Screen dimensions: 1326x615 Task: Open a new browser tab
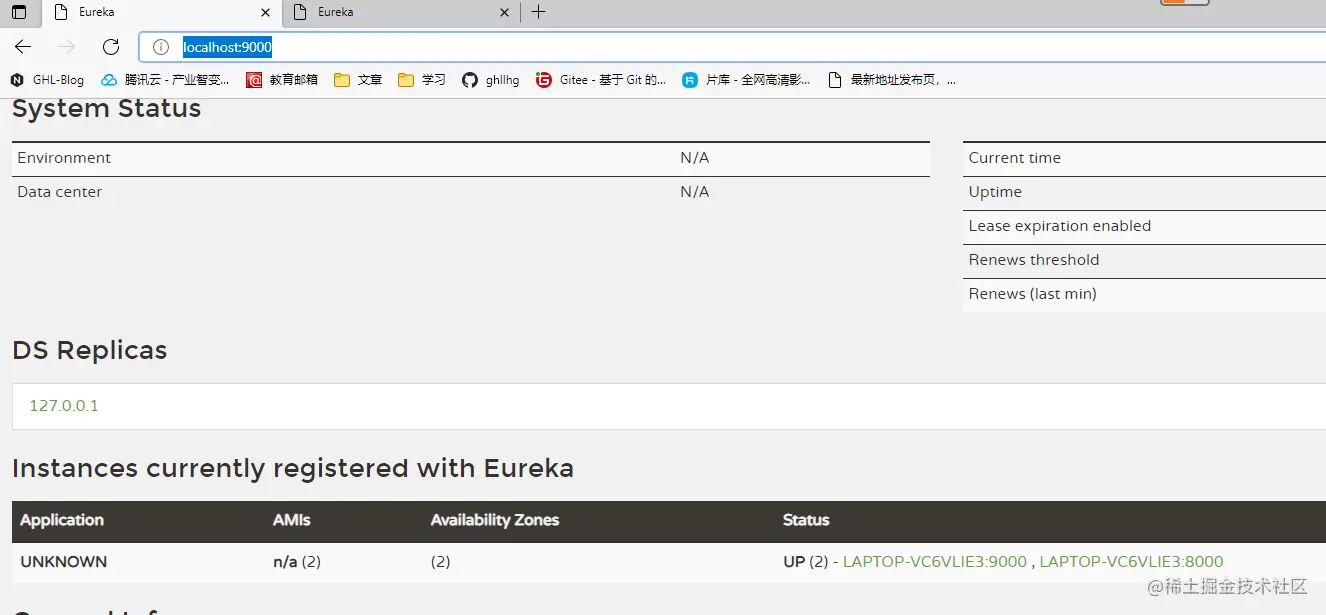[538, 12]
